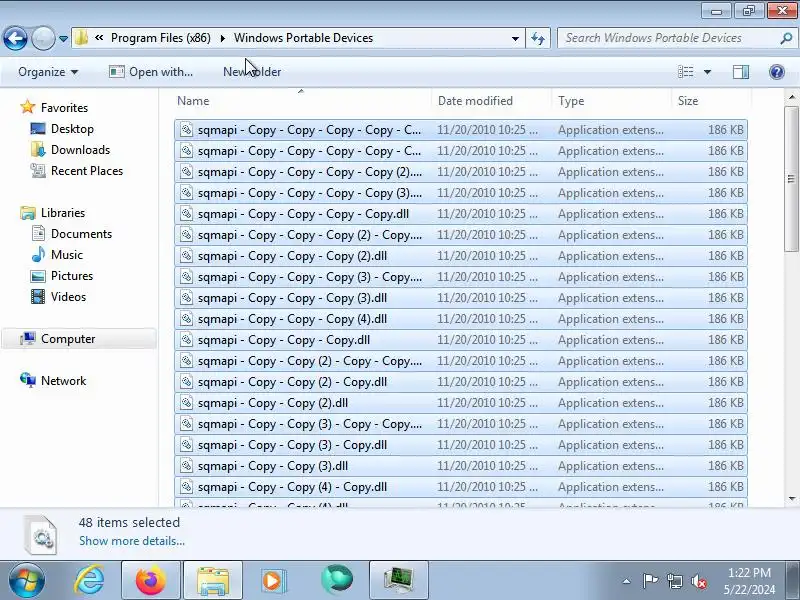Open the view options dropdown arrow
This screenshot has height=600, width=800.
pos(707,72)
